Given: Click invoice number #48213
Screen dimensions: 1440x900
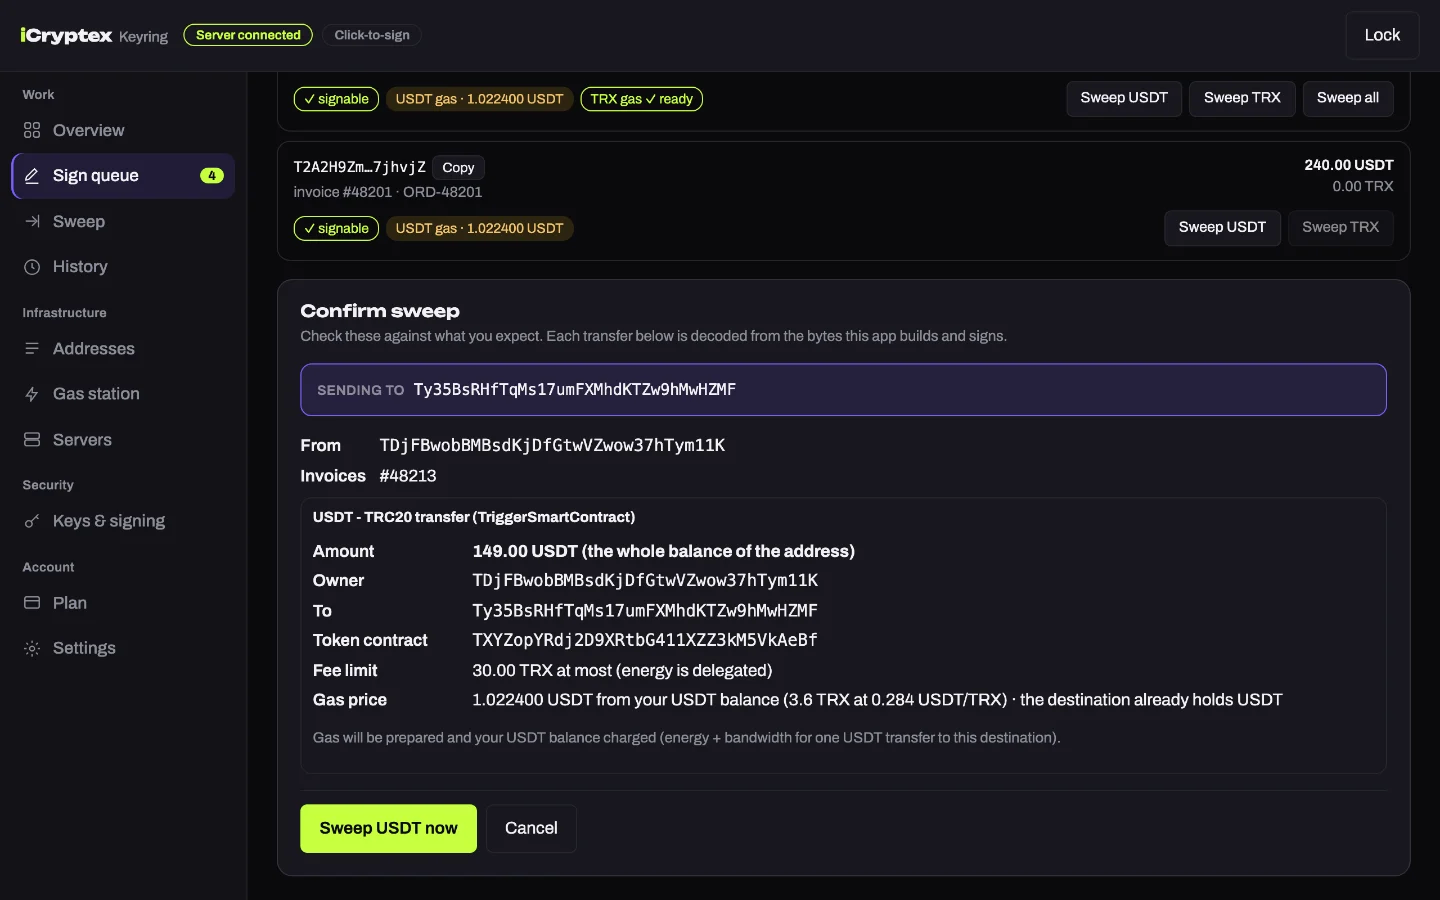Looking at the screenshot, I should pyautogui.click(x=408, y=476).
